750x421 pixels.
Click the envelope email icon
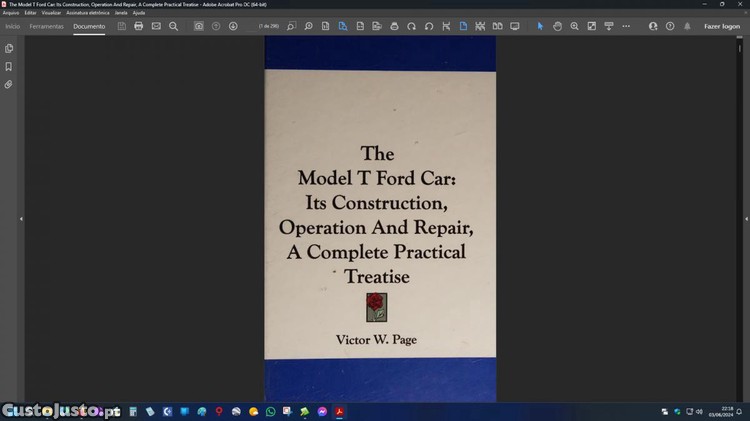coord(156,26)
